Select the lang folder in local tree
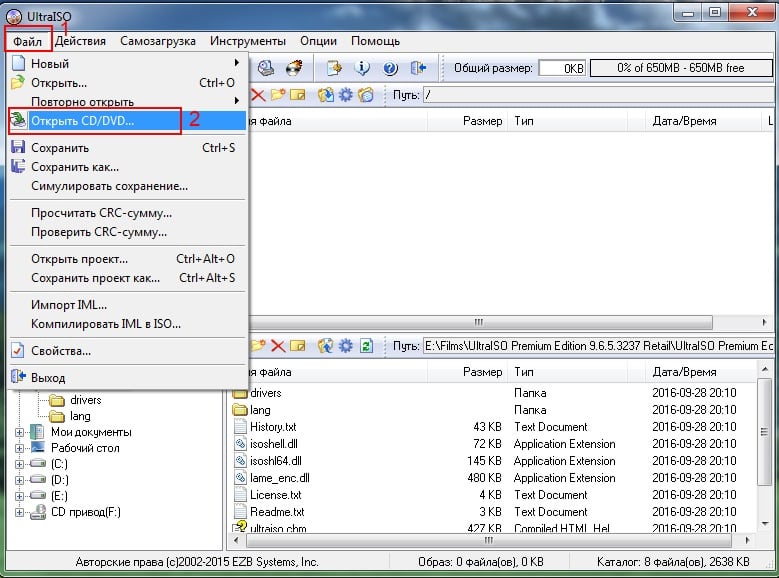Image resolution: width=779 pixels, height=578 pixels. [81, 416]
